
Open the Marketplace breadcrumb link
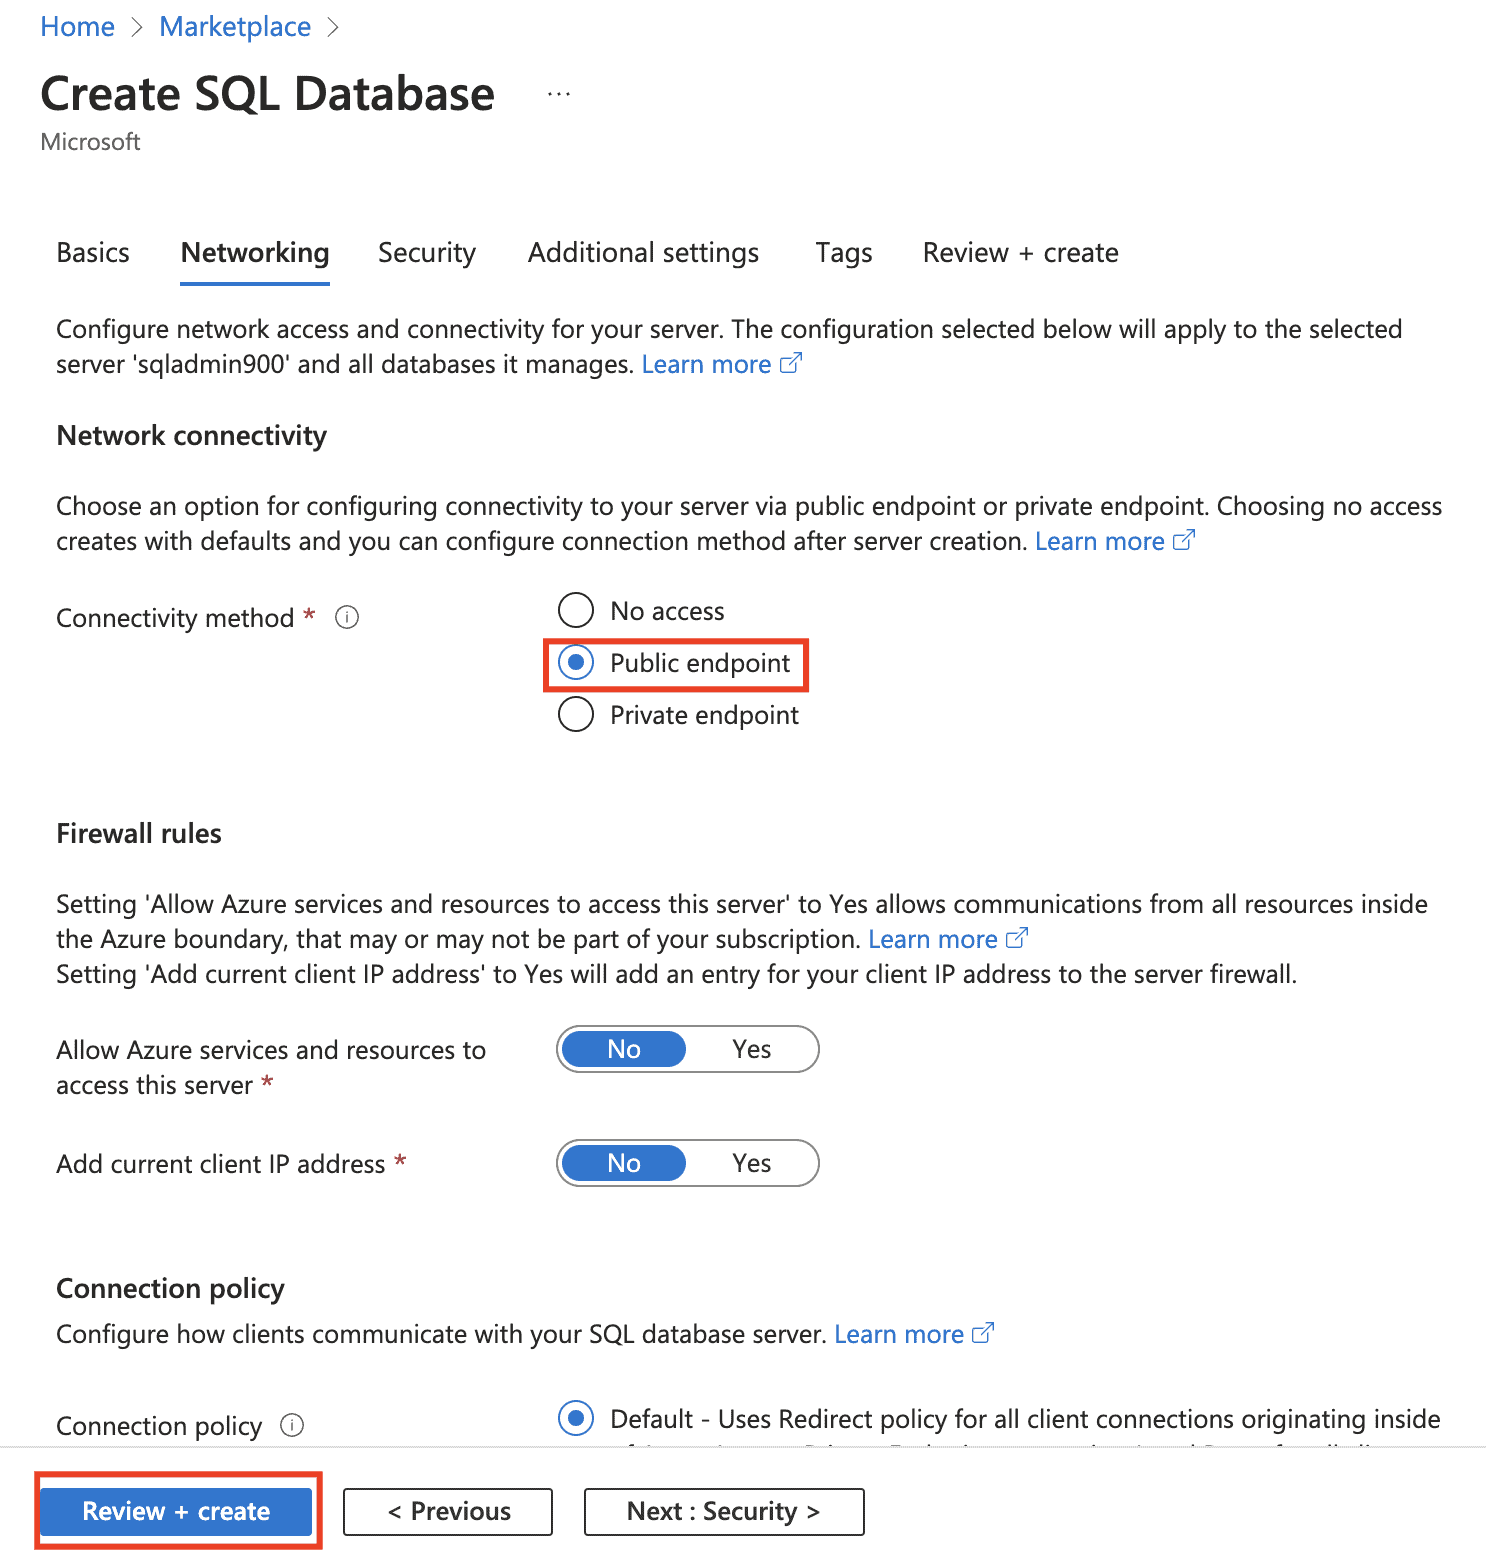pos(235,27)
